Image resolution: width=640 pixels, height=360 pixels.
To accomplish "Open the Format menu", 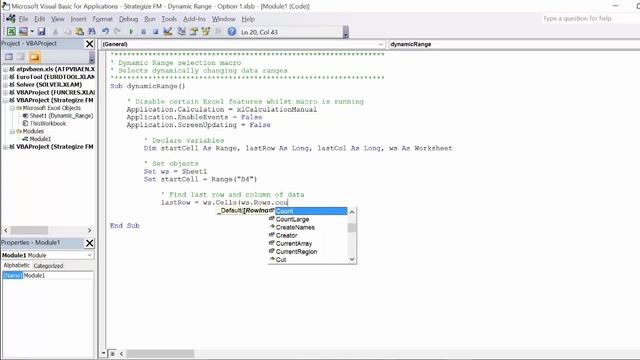I will (102, 19).
